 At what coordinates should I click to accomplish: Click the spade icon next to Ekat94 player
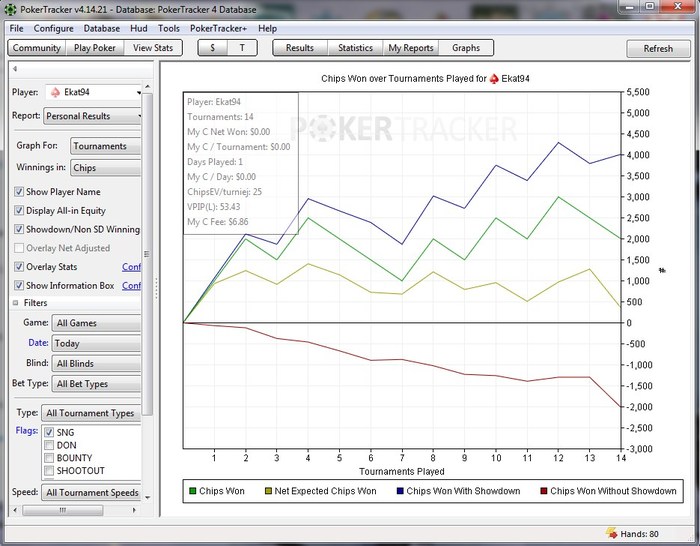coord(55,92)
